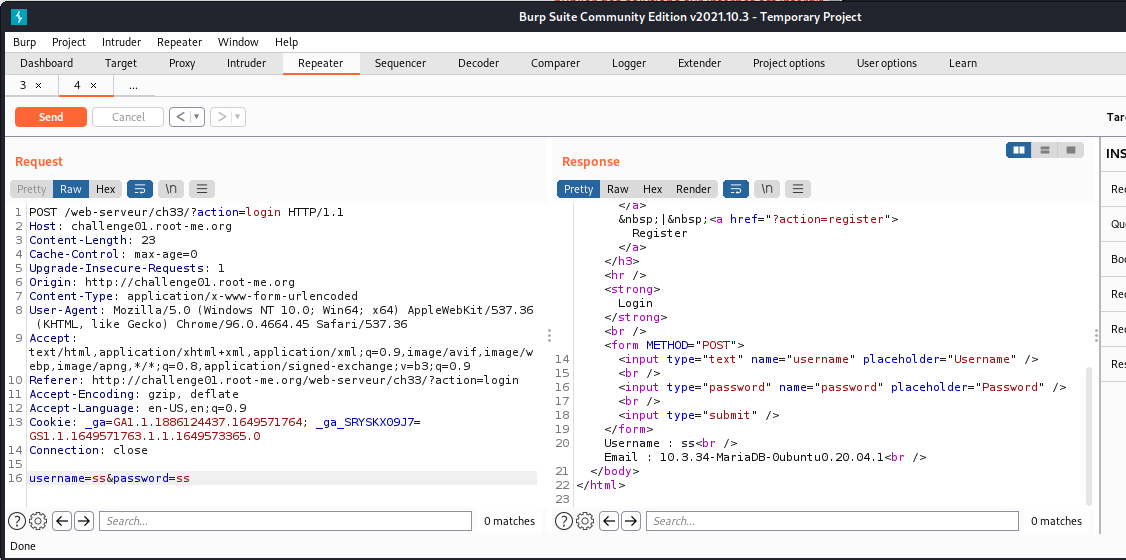Open forward history dropdown arrow
This screenshot has width=1126, height=560.
[238, 116]
